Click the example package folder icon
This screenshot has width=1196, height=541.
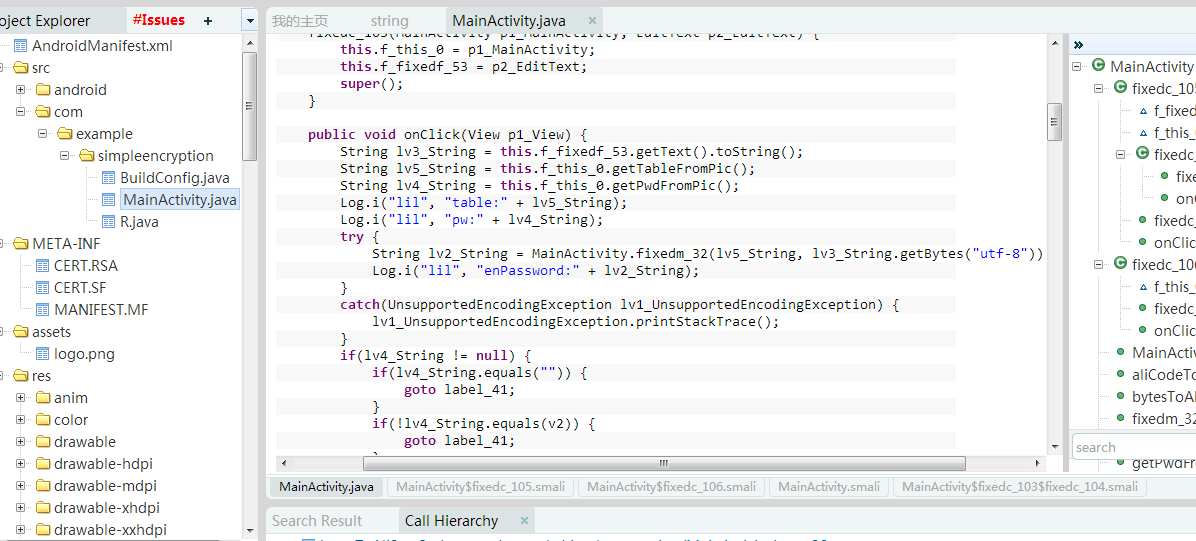(x=65, y=134)
